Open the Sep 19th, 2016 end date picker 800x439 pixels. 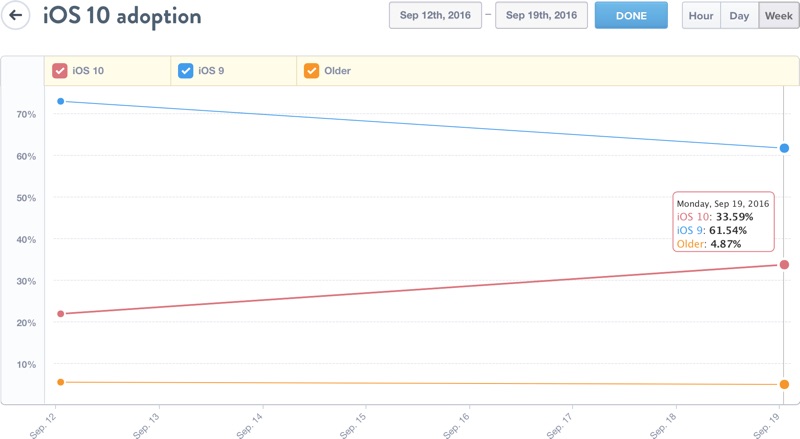pos(541,16)
